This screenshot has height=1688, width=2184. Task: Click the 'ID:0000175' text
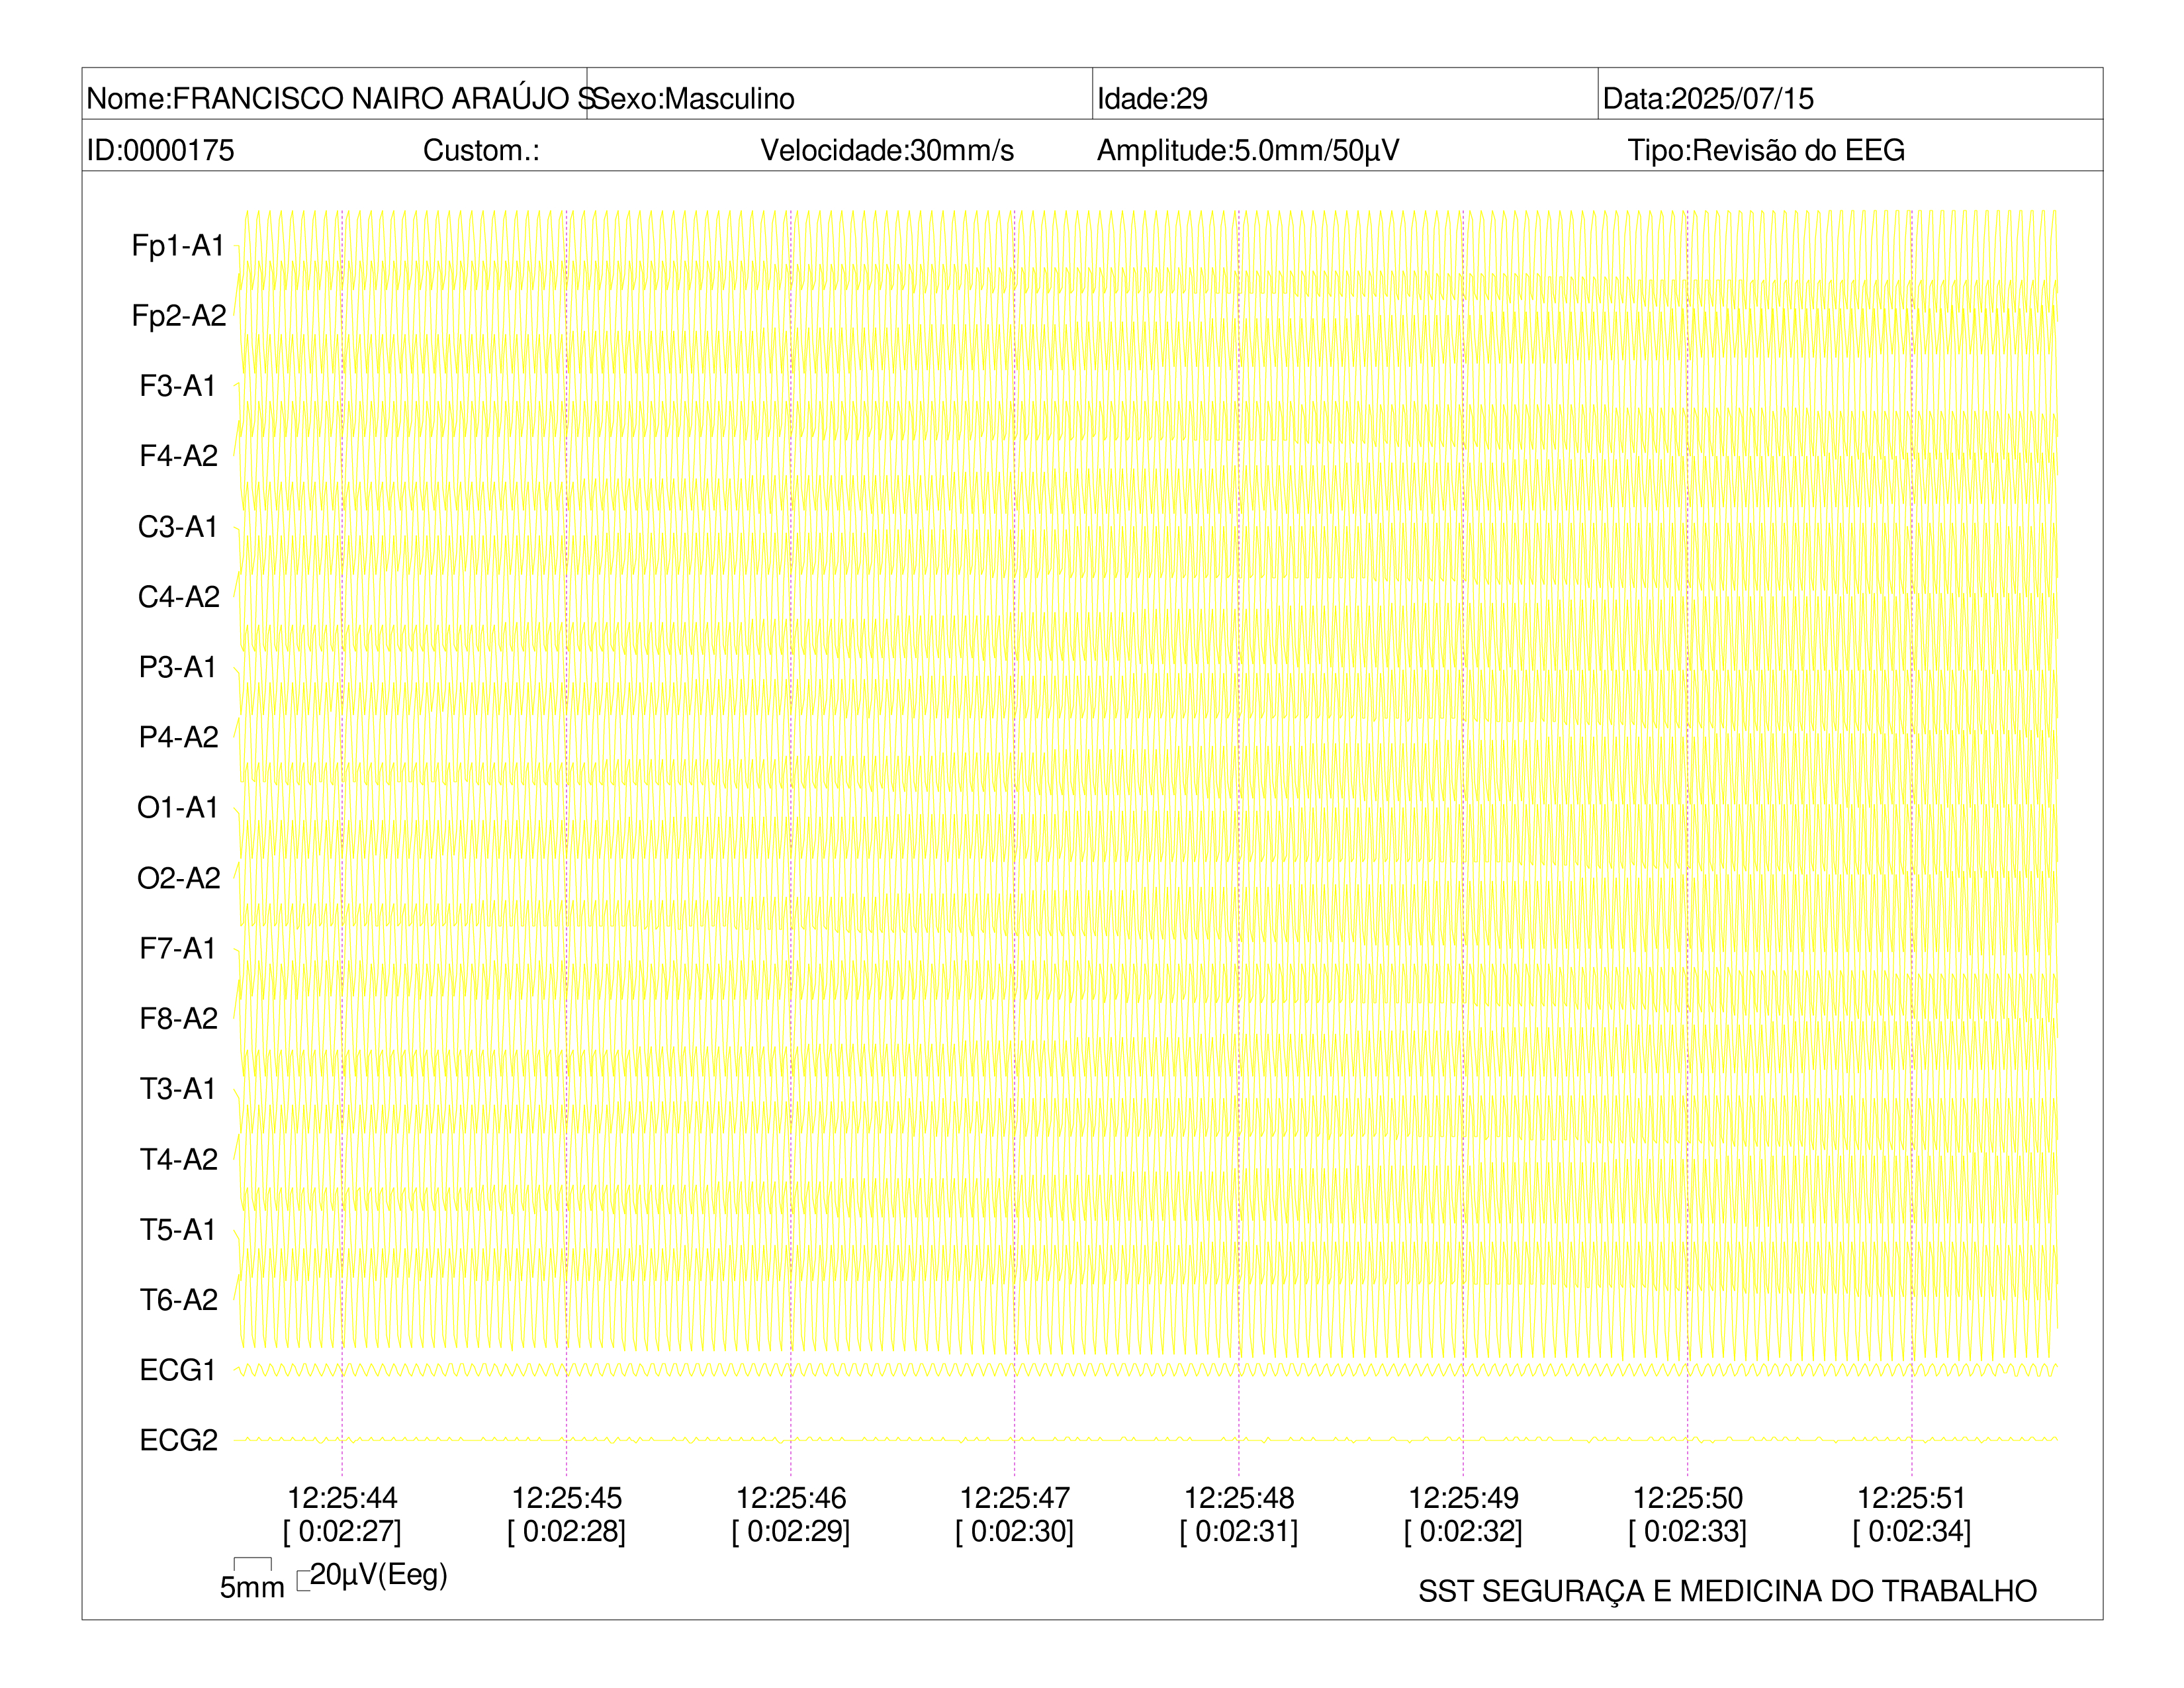(160, 151)
